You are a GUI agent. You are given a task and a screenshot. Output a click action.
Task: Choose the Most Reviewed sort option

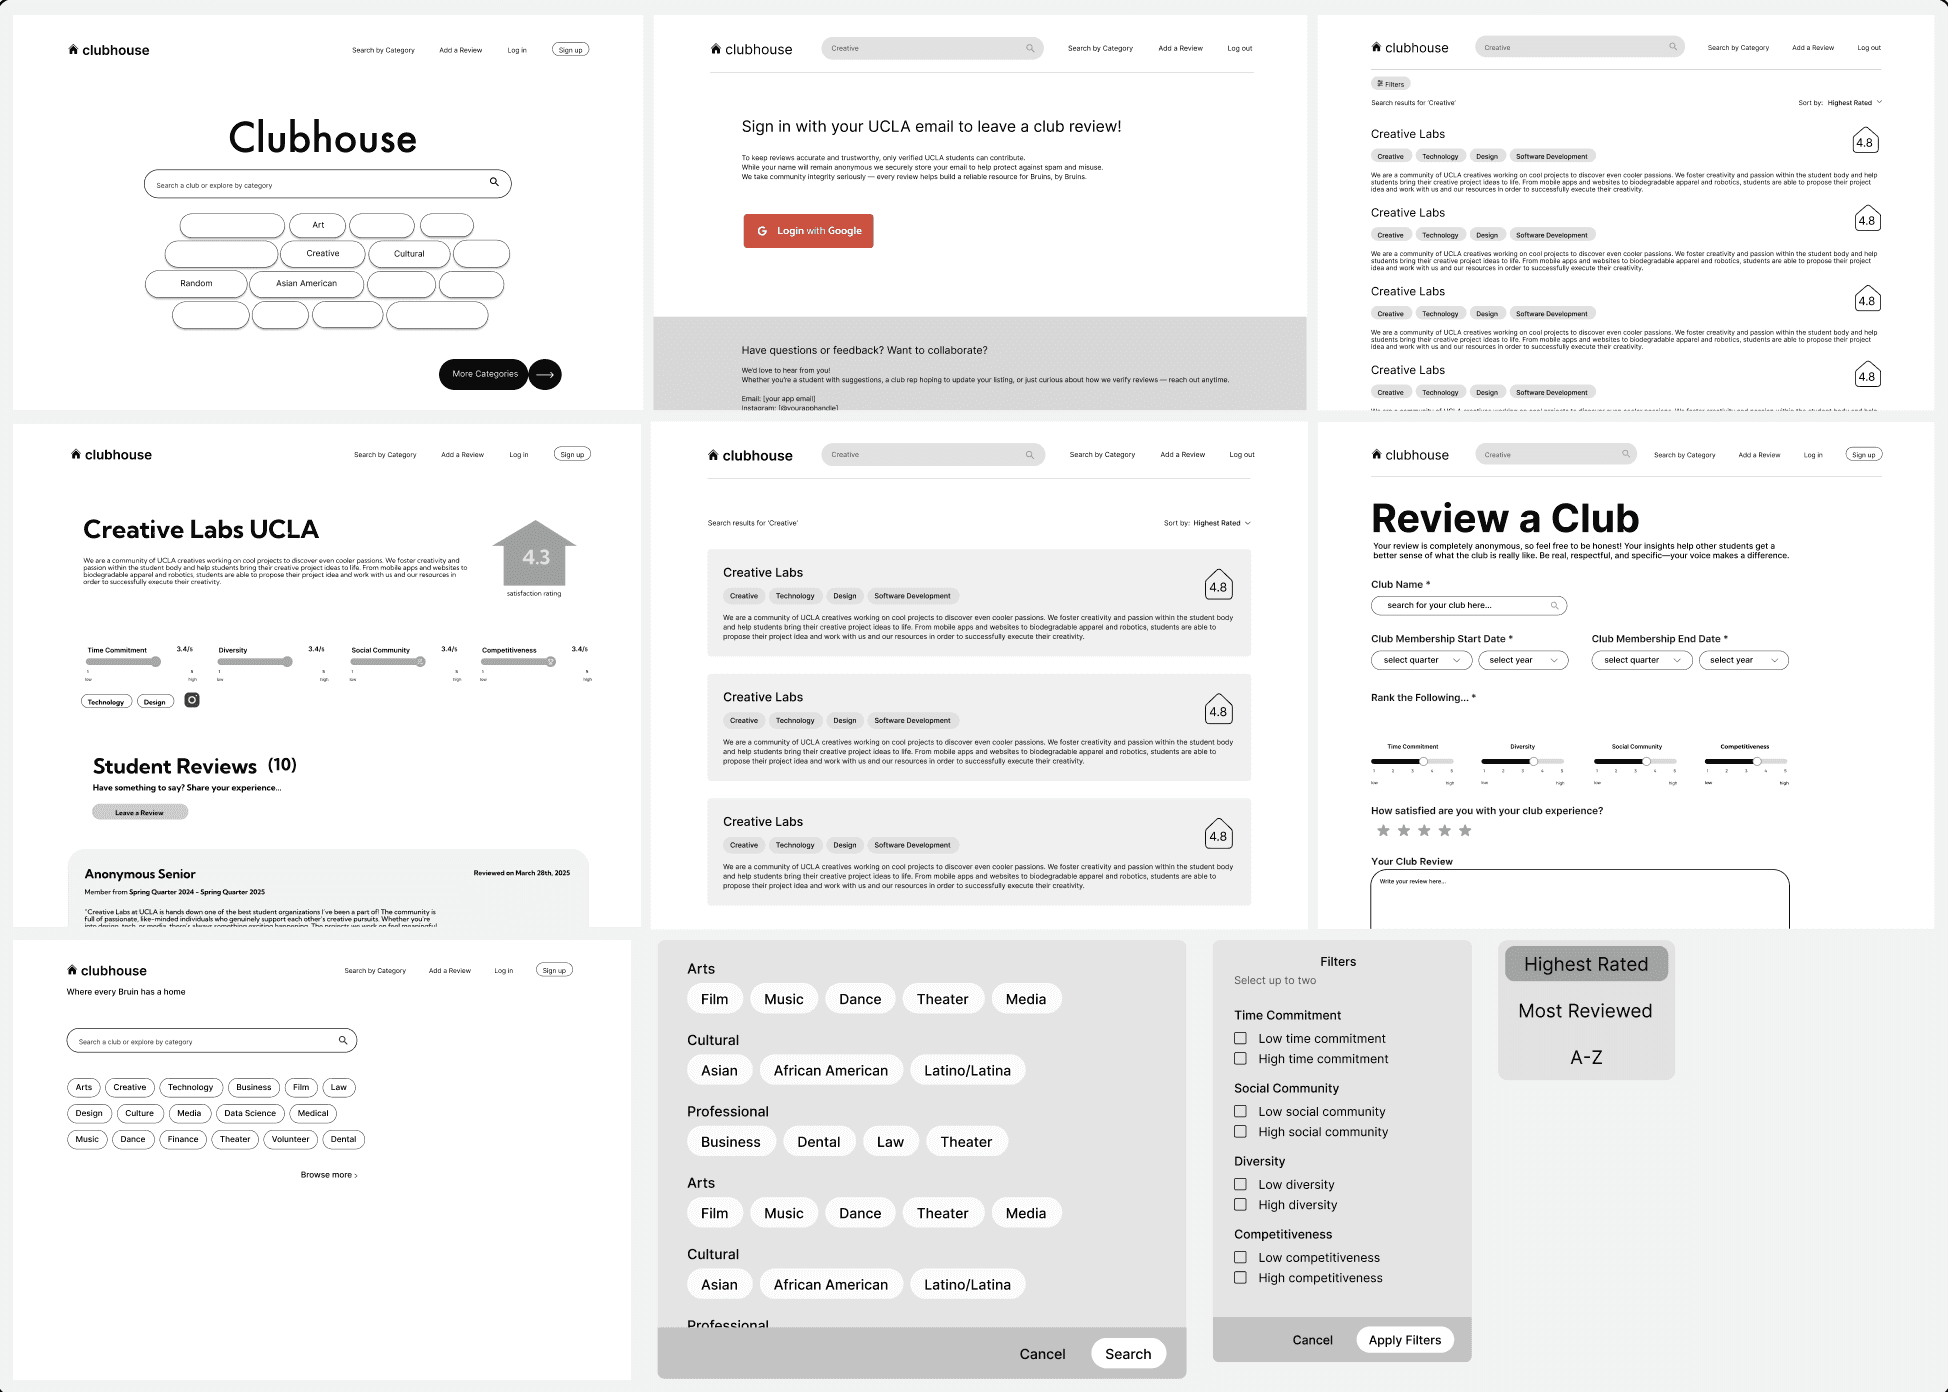pos(1585,1011)
